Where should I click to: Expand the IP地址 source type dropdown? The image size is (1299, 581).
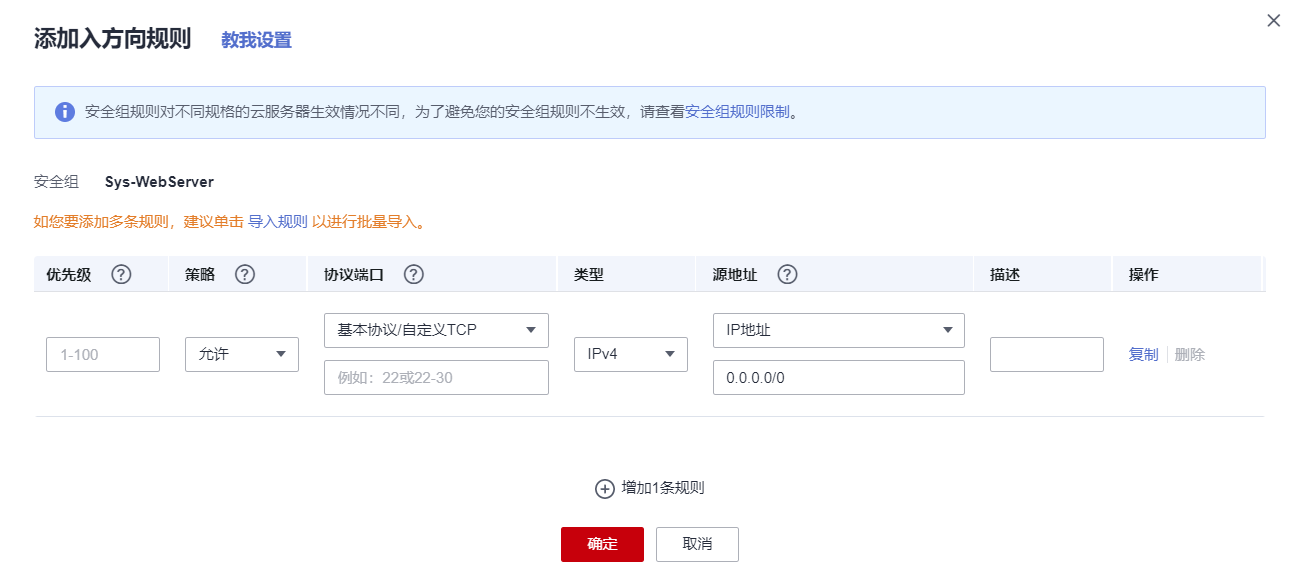(x=838, y=330)
